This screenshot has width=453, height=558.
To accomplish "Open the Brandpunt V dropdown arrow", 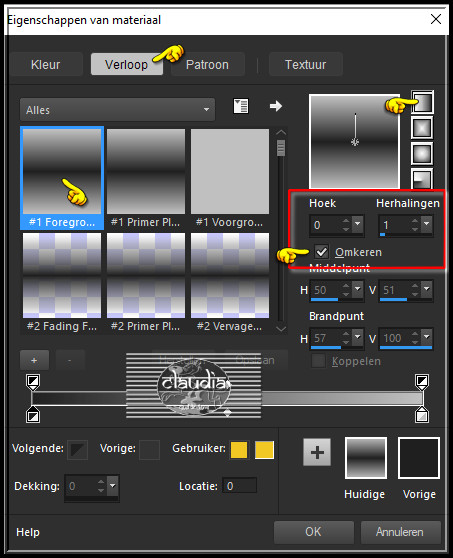I will point(427,337).
